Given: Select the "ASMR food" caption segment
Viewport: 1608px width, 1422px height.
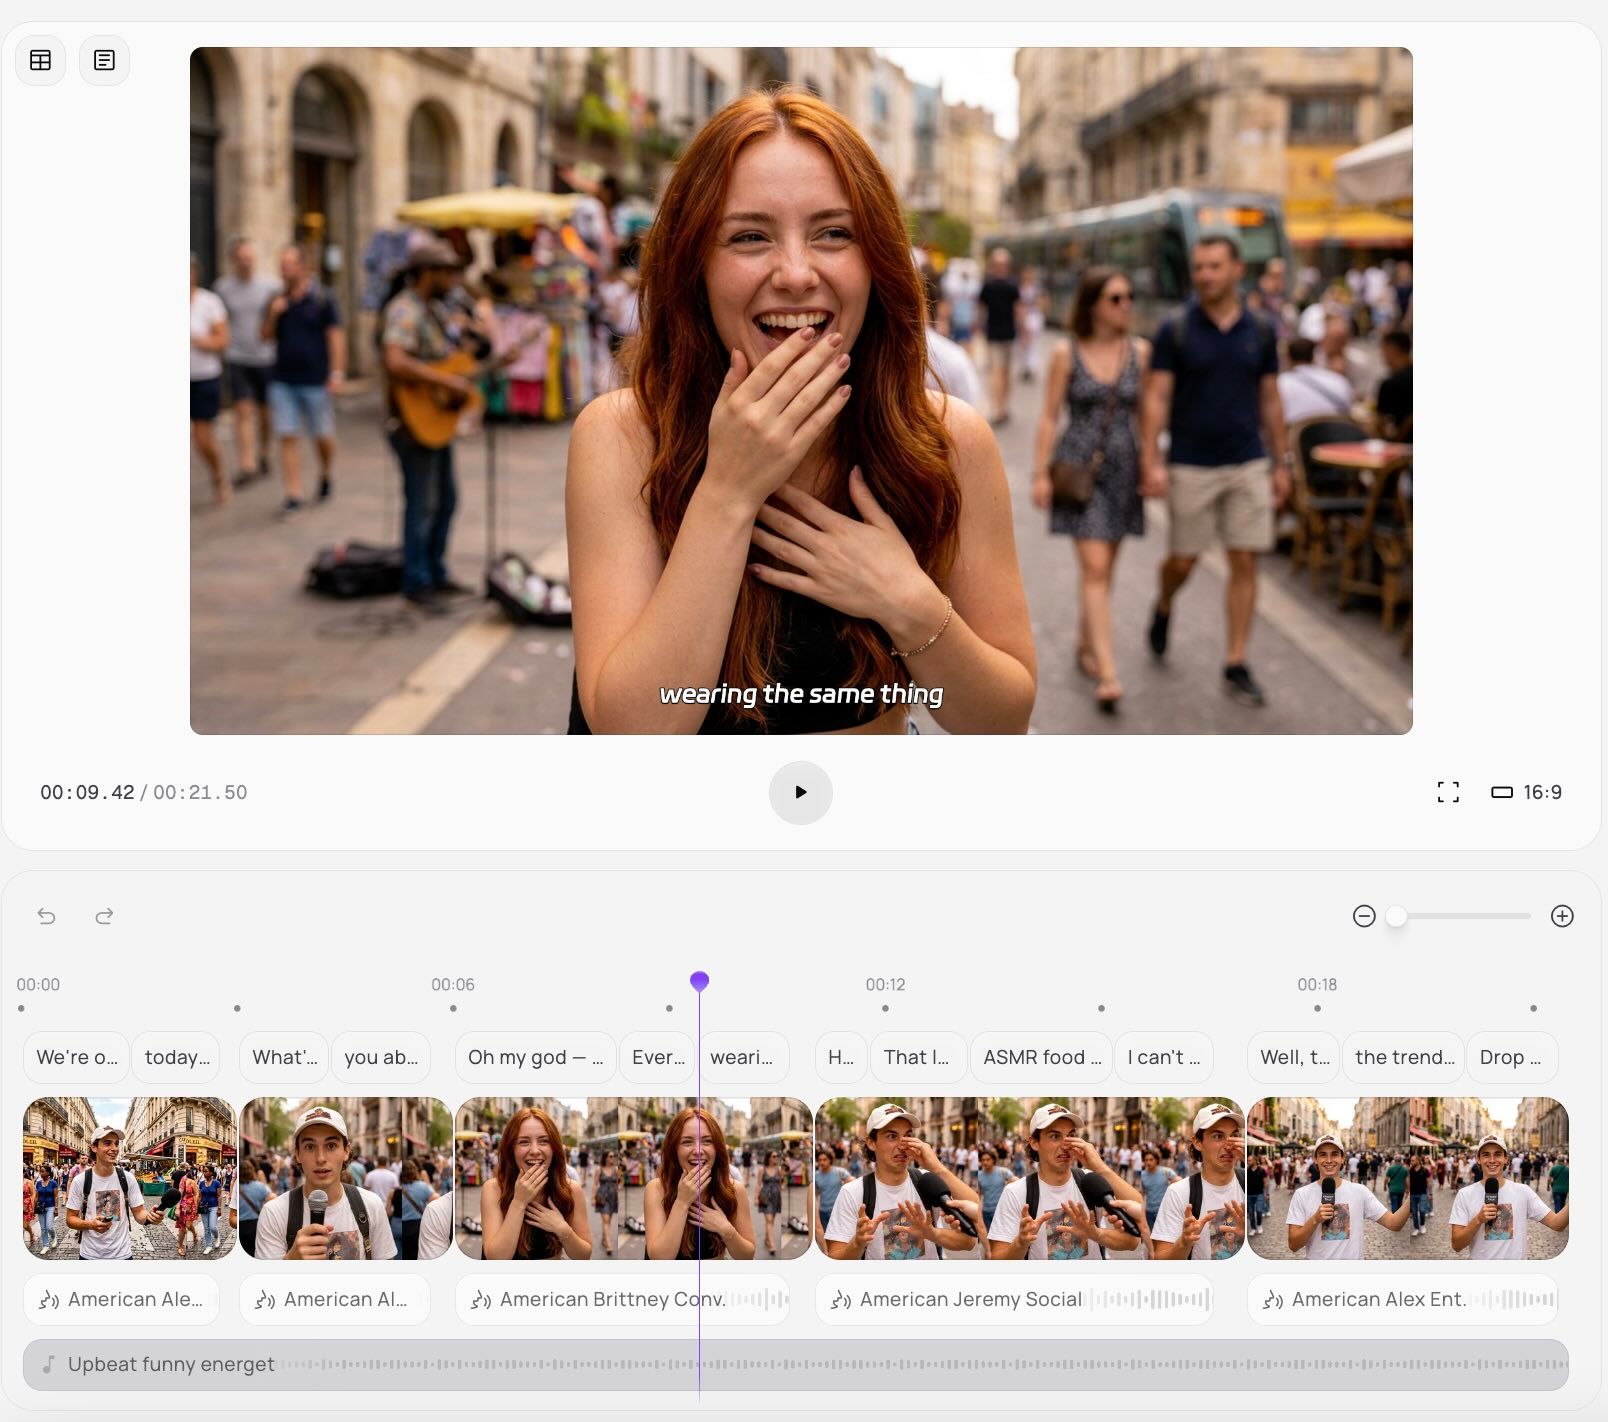Looking at the screenshot, I should [x=1041, y=1057].
